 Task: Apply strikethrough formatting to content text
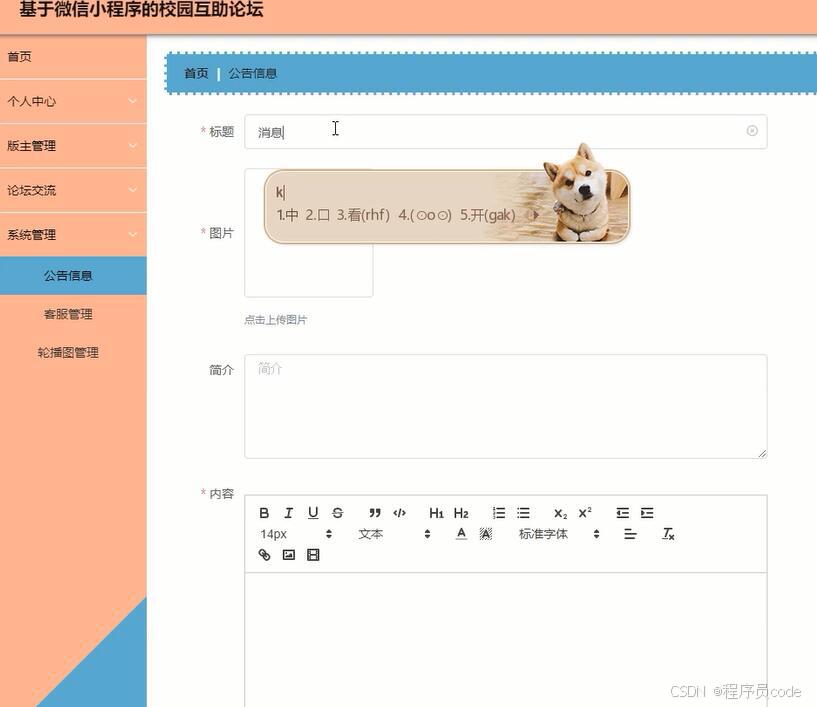(337, 512)
